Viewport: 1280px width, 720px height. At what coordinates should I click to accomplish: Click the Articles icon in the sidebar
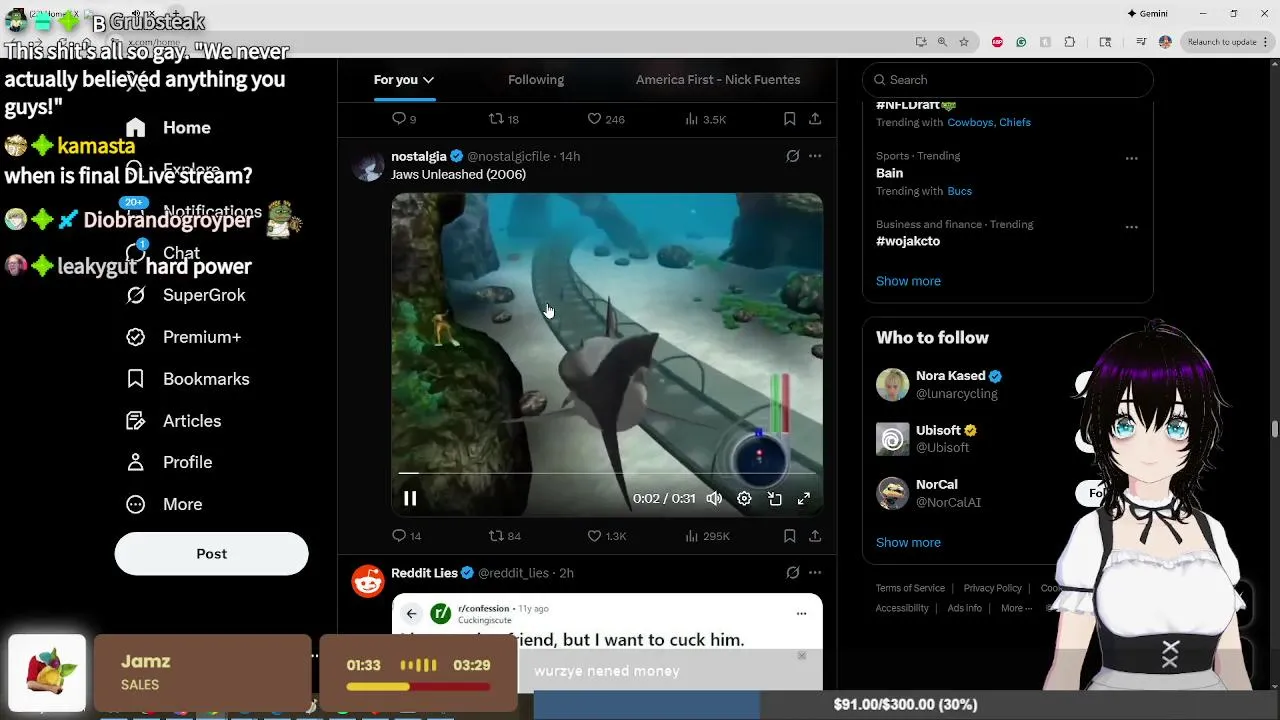[x=136, y=421]
